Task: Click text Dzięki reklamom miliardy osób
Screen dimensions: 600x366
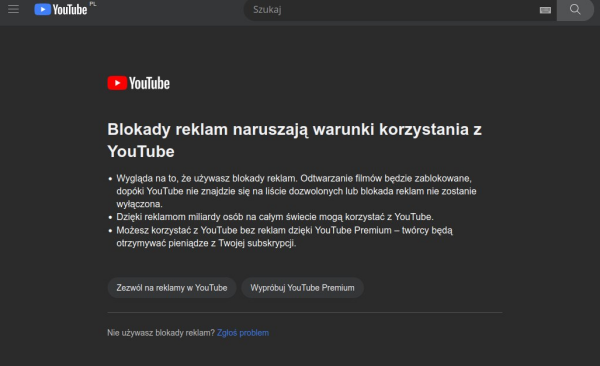Action: [x=275, y=217]
